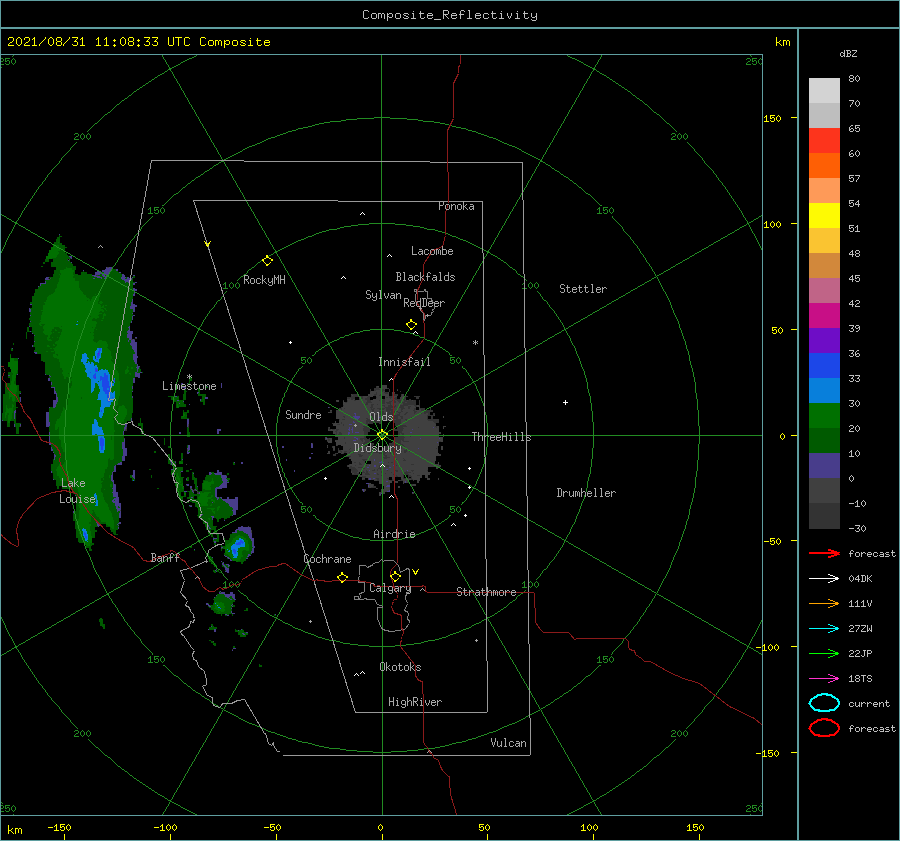
Task: Click the dBZ legend heading
Action: [848, 53]
